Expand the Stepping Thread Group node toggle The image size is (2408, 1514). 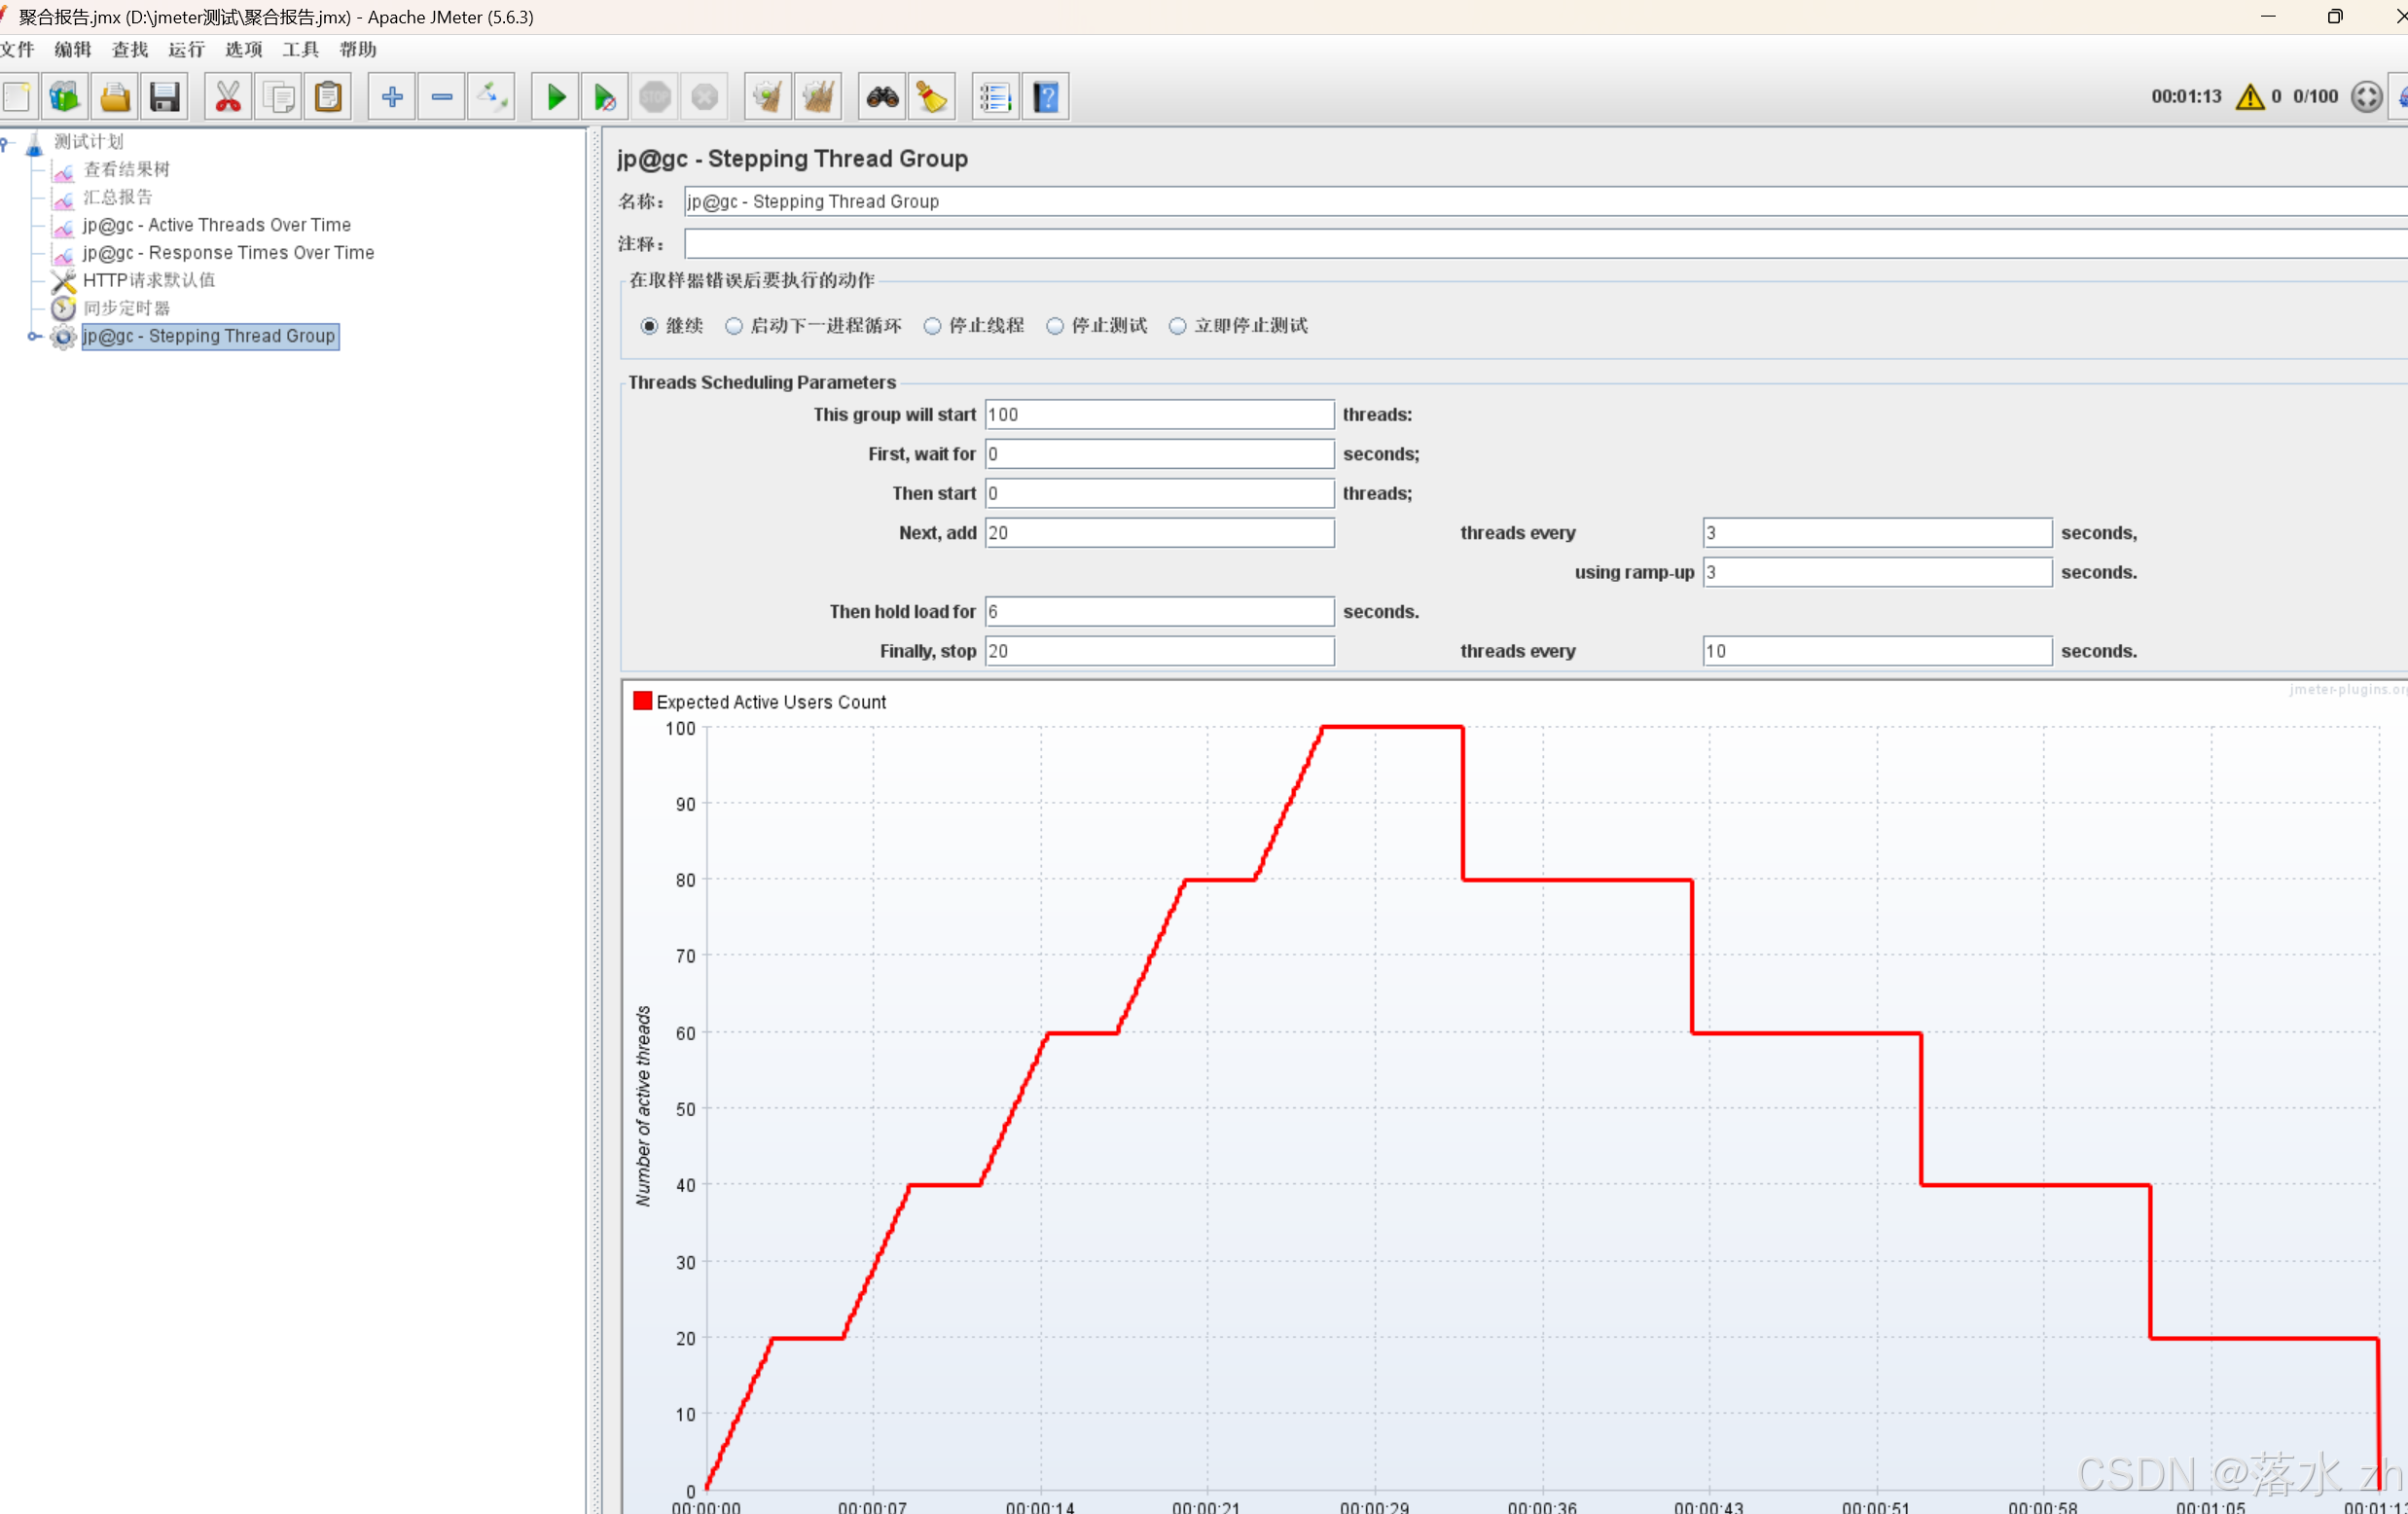[x=34, y=337]
